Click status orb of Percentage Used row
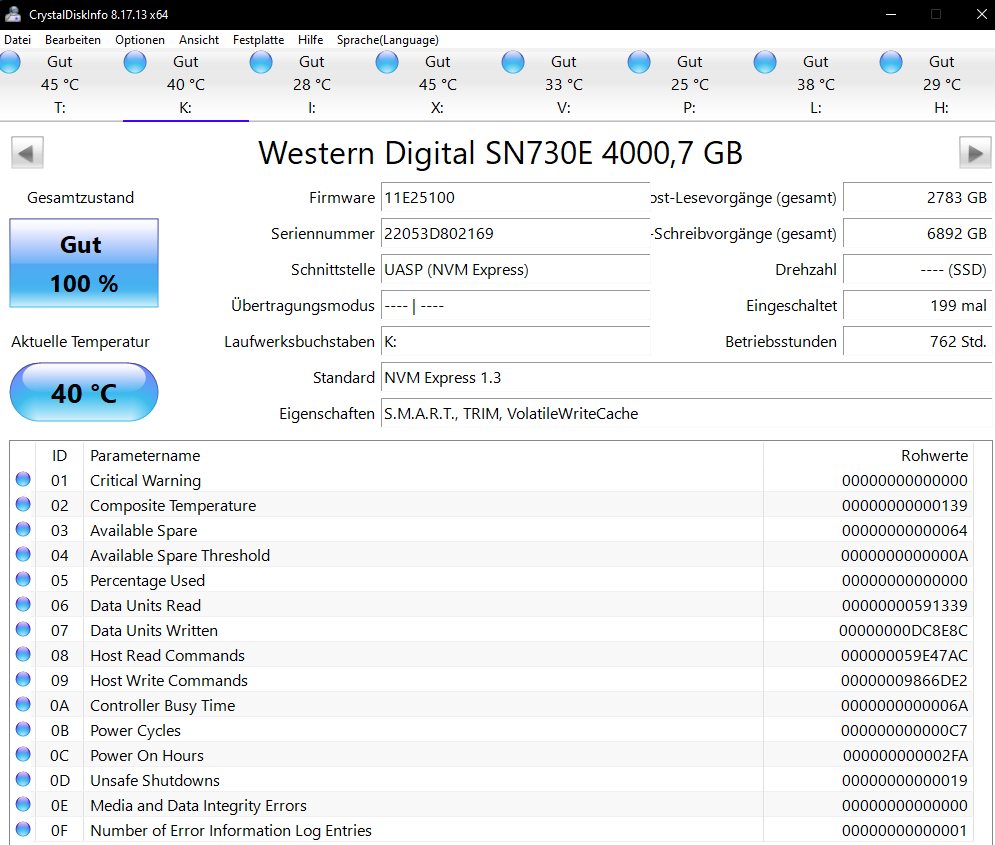Image resolution: width=995 pixels, height=845 pixels. [23, 579]
